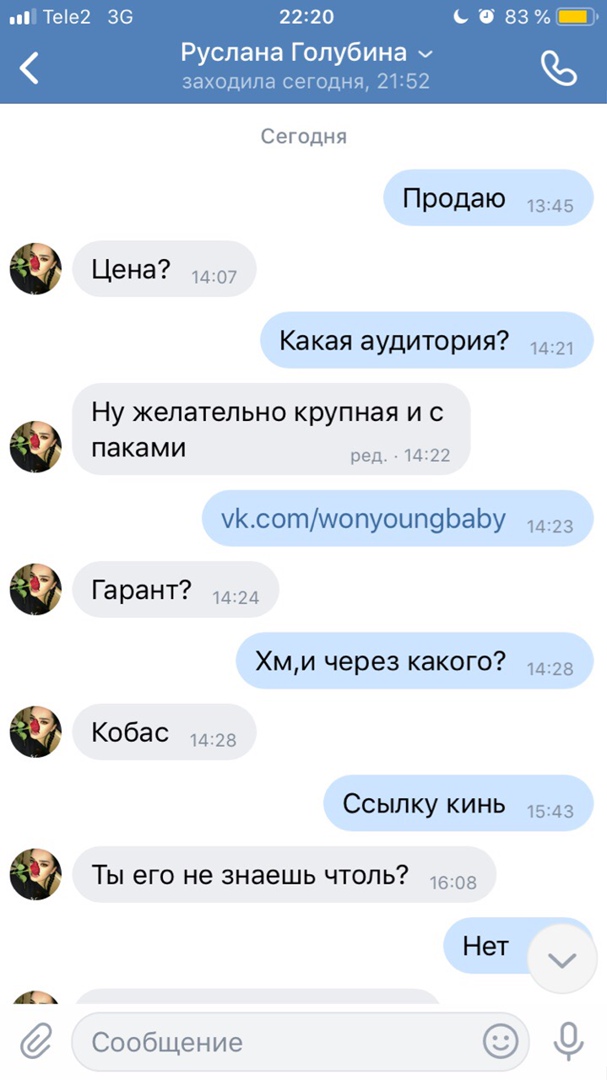Select the 'Какая аудитория?' message bubble
The image size is (607, 1080).
[426, 340]
